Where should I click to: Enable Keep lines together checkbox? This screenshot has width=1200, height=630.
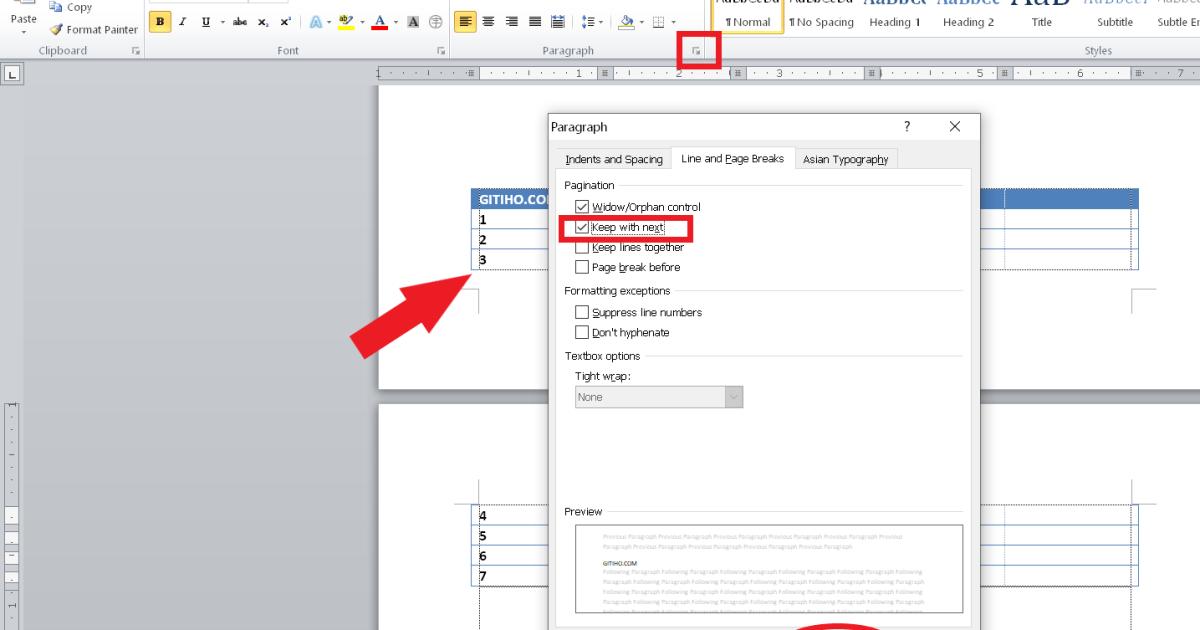pyautogui.click(x=582, y=247)
